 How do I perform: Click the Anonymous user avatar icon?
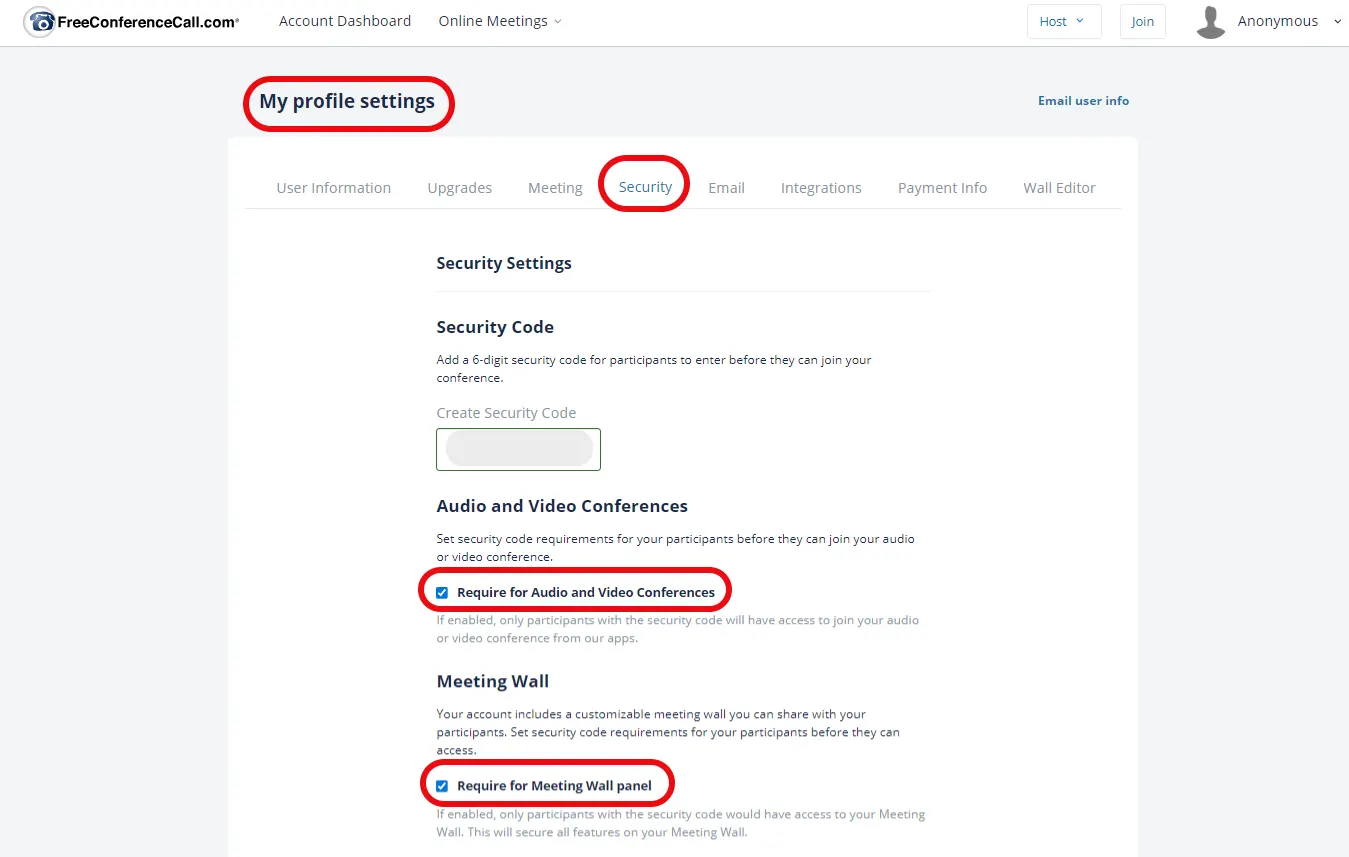tap(1211, 22)
